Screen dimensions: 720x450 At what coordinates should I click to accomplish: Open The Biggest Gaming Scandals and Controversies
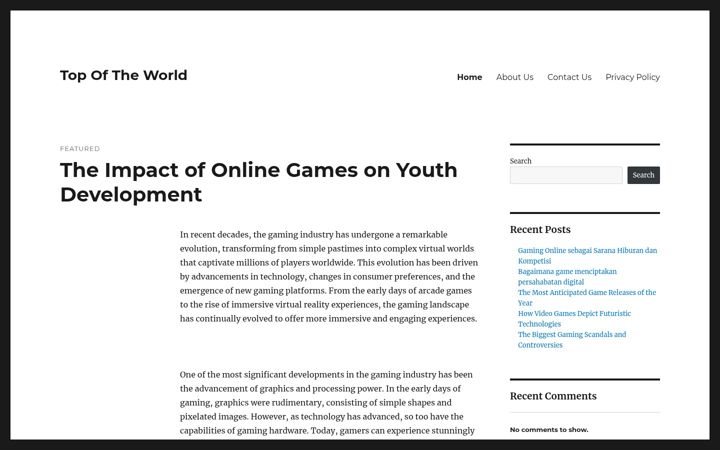[572, 340]
